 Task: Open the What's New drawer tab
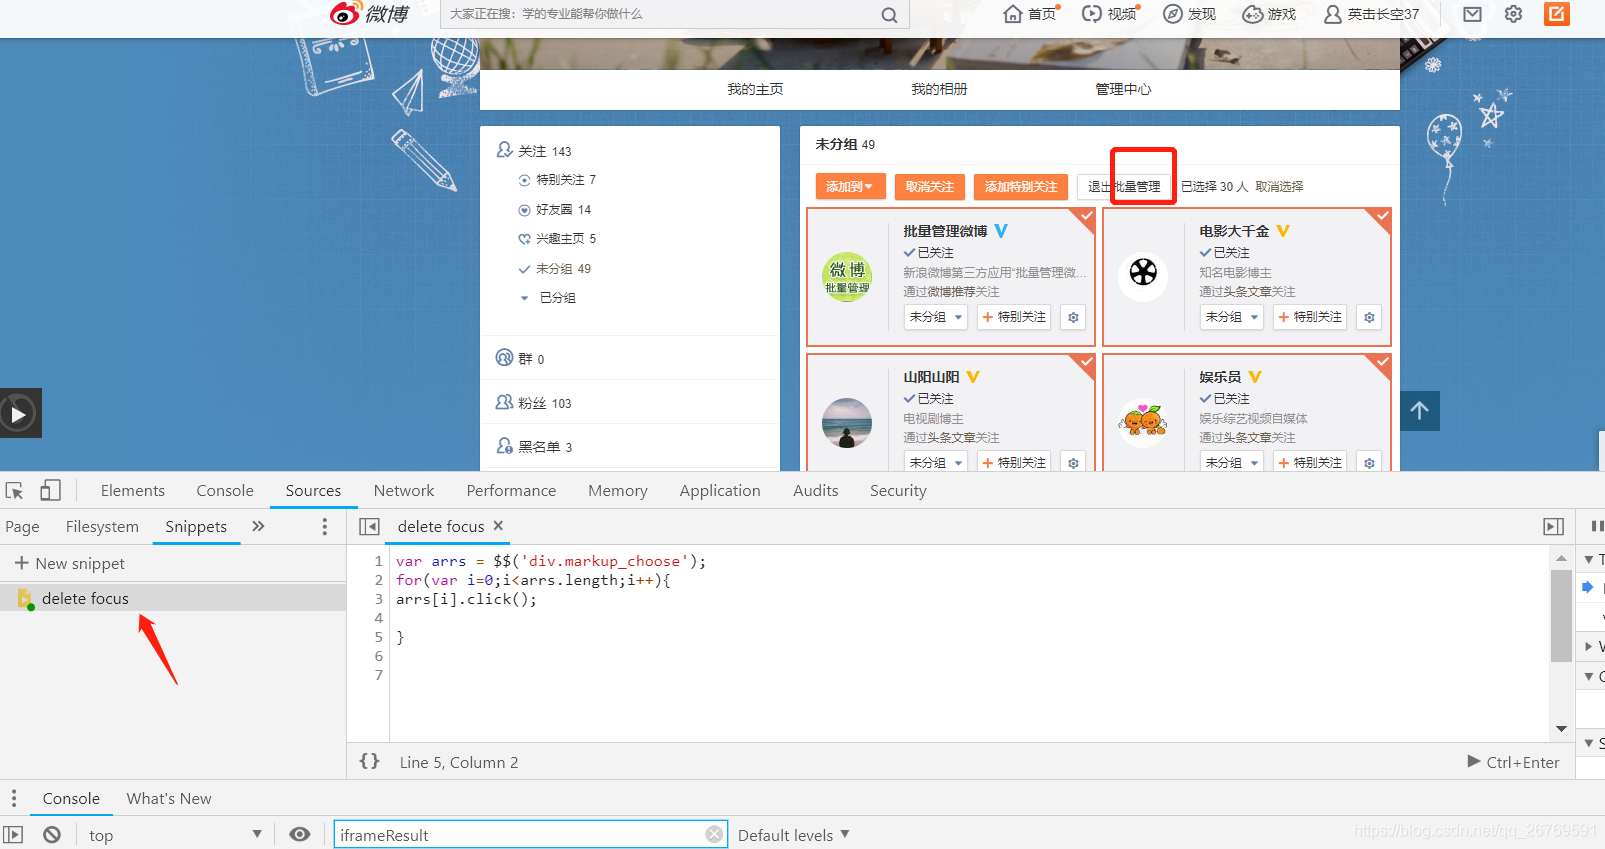169,798
